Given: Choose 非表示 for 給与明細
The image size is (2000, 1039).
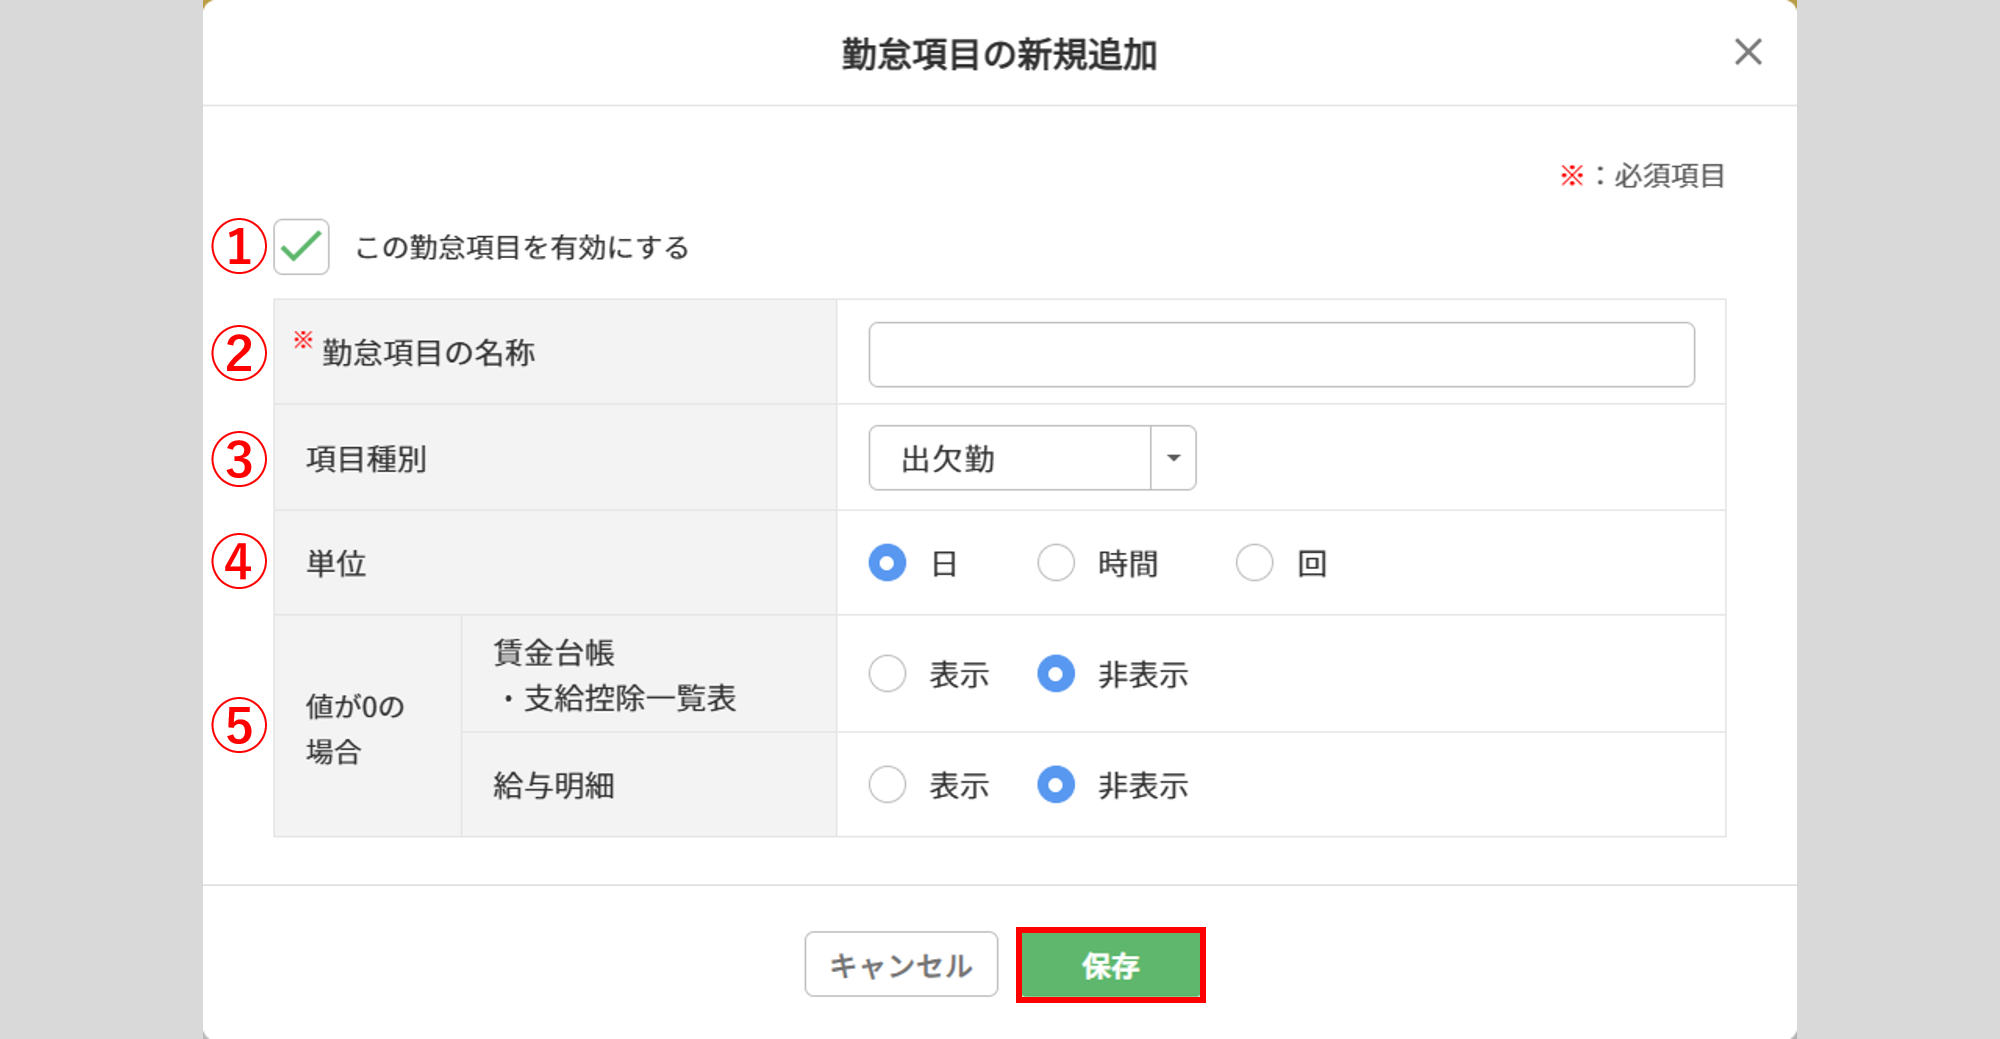Looking at the screenshot, I should [1056, 785].
